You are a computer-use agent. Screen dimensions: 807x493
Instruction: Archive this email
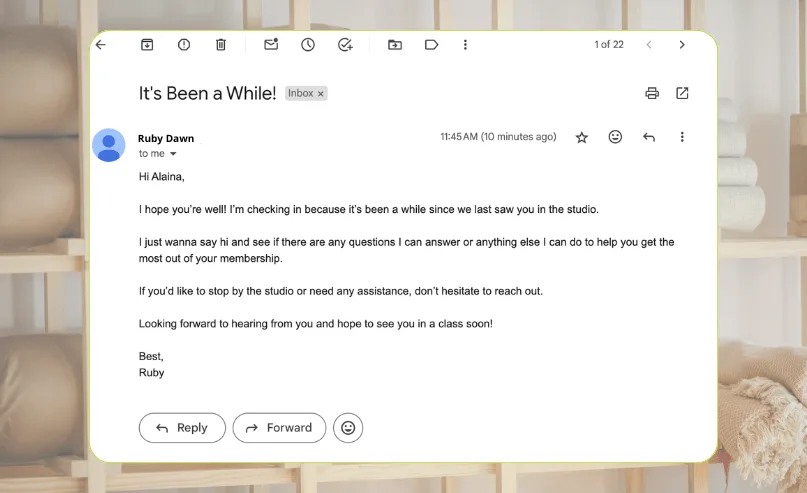pos(147,45)
